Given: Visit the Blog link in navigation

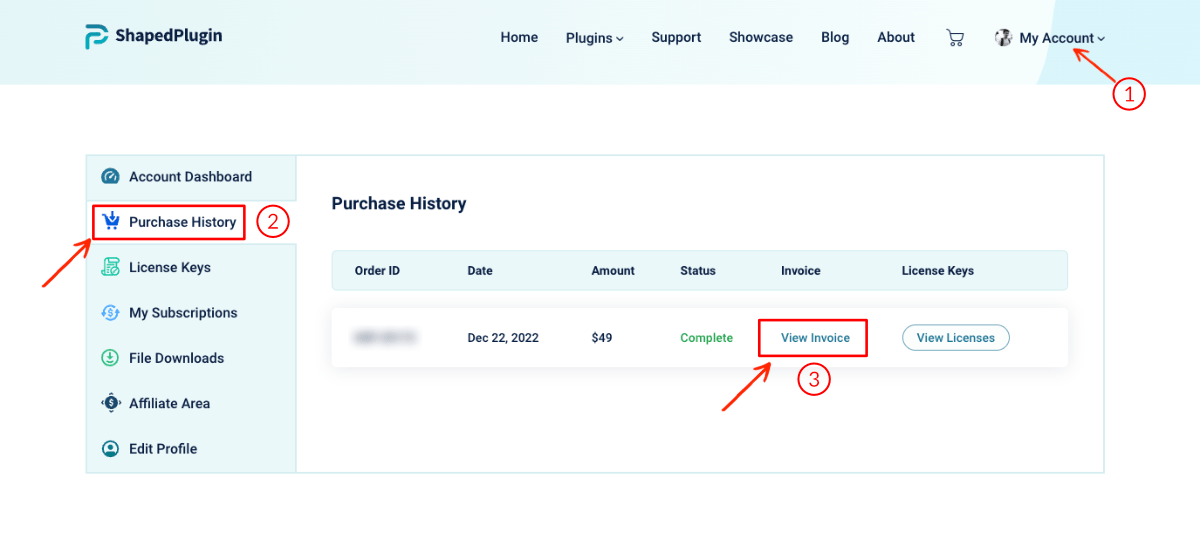Looking at the screenshot, I should [835, 37].
